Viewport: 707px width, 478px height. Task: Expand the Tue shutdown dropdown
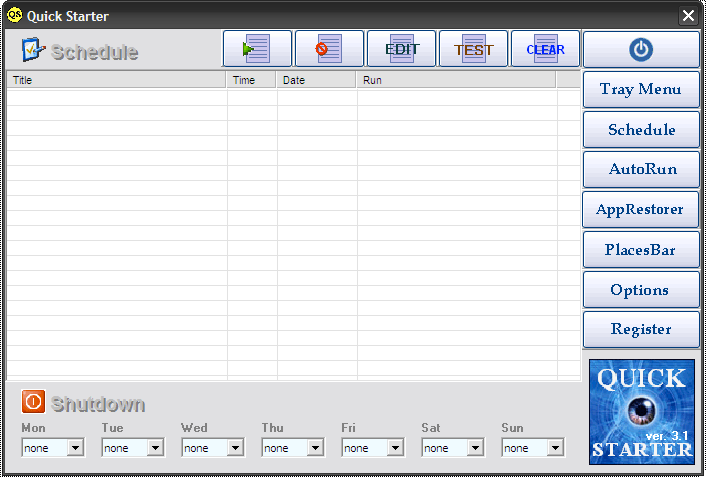click(156, 448)
